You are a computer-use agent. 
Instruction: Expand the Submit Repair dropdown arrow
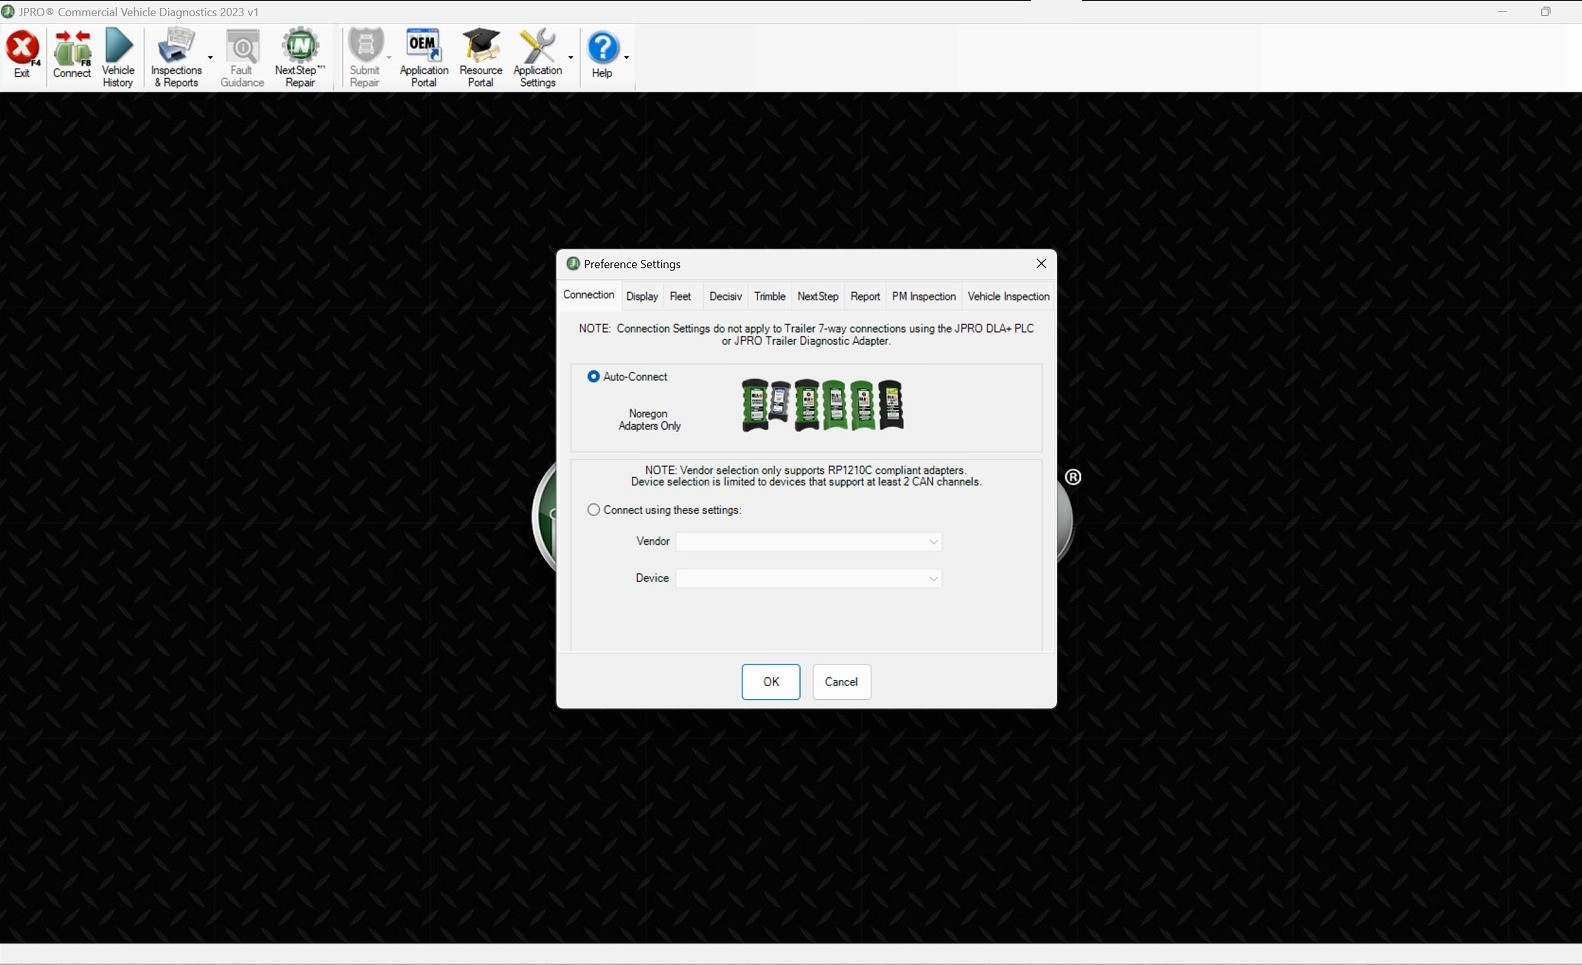click(x=389, y=58)
